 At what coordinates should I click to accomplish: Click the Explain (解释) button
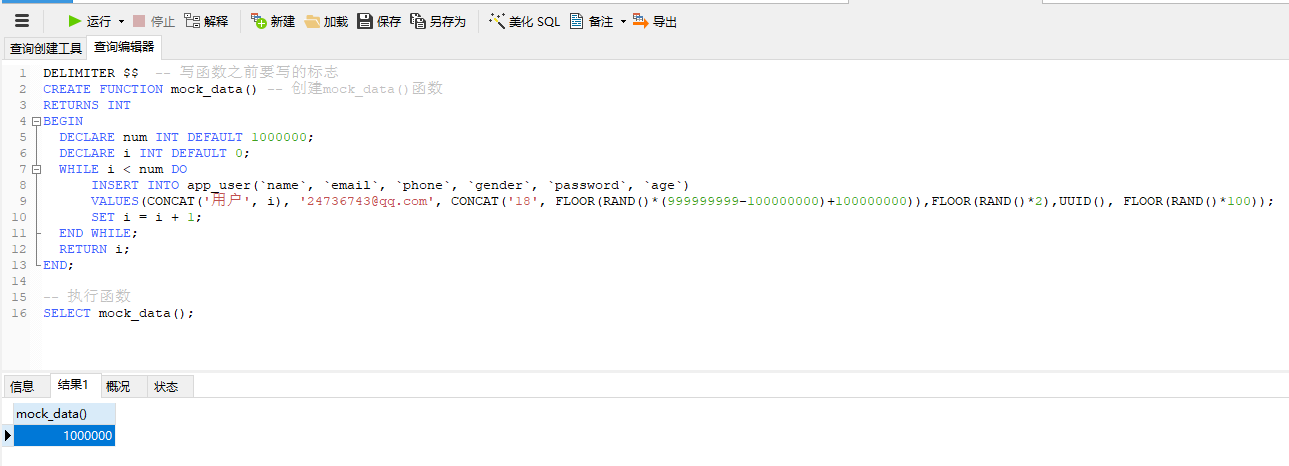[206, 21]
